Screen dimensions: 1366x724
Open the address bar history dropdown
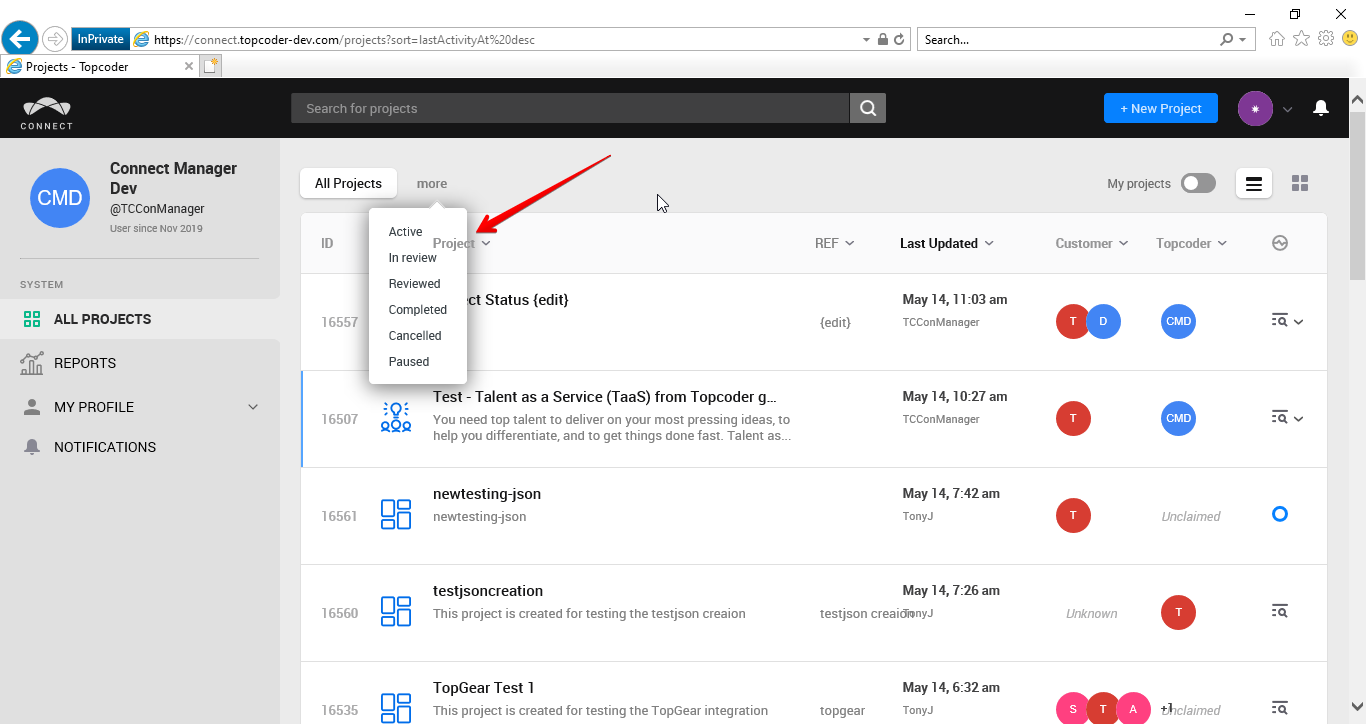pos(866,40)
